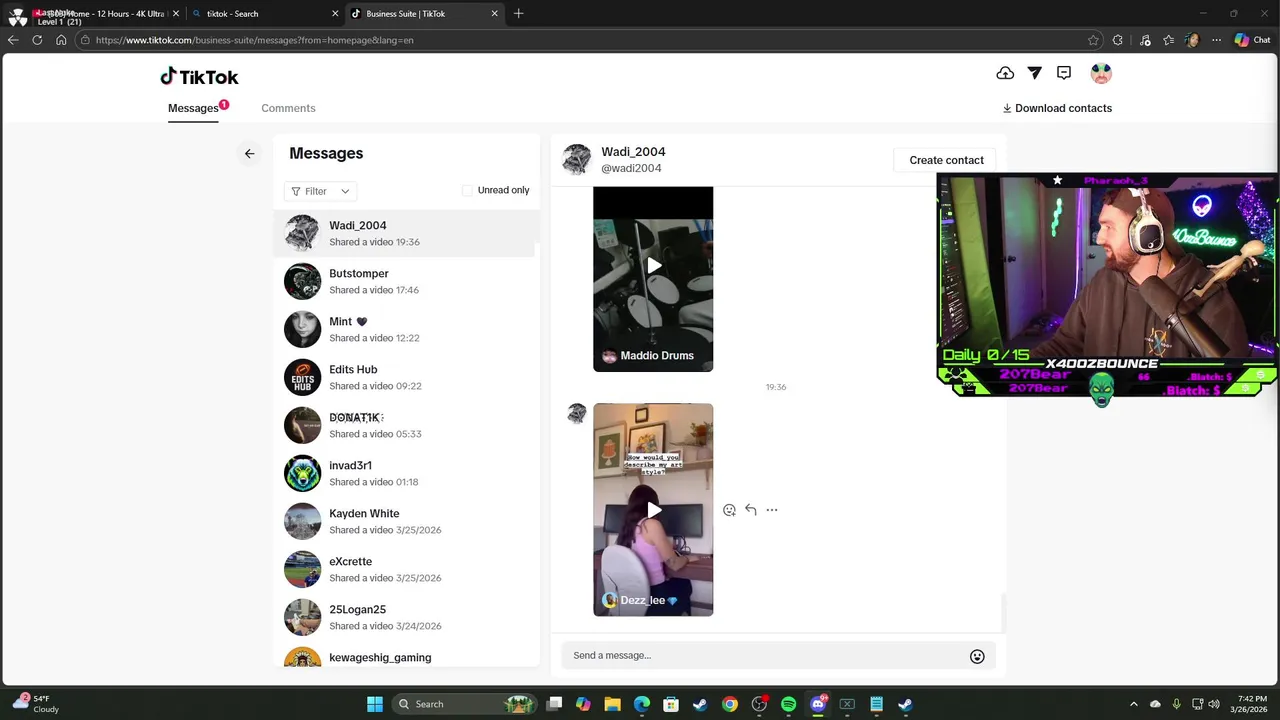Open the Butstomper conversation
The image size is (1280, 720).
406,281
